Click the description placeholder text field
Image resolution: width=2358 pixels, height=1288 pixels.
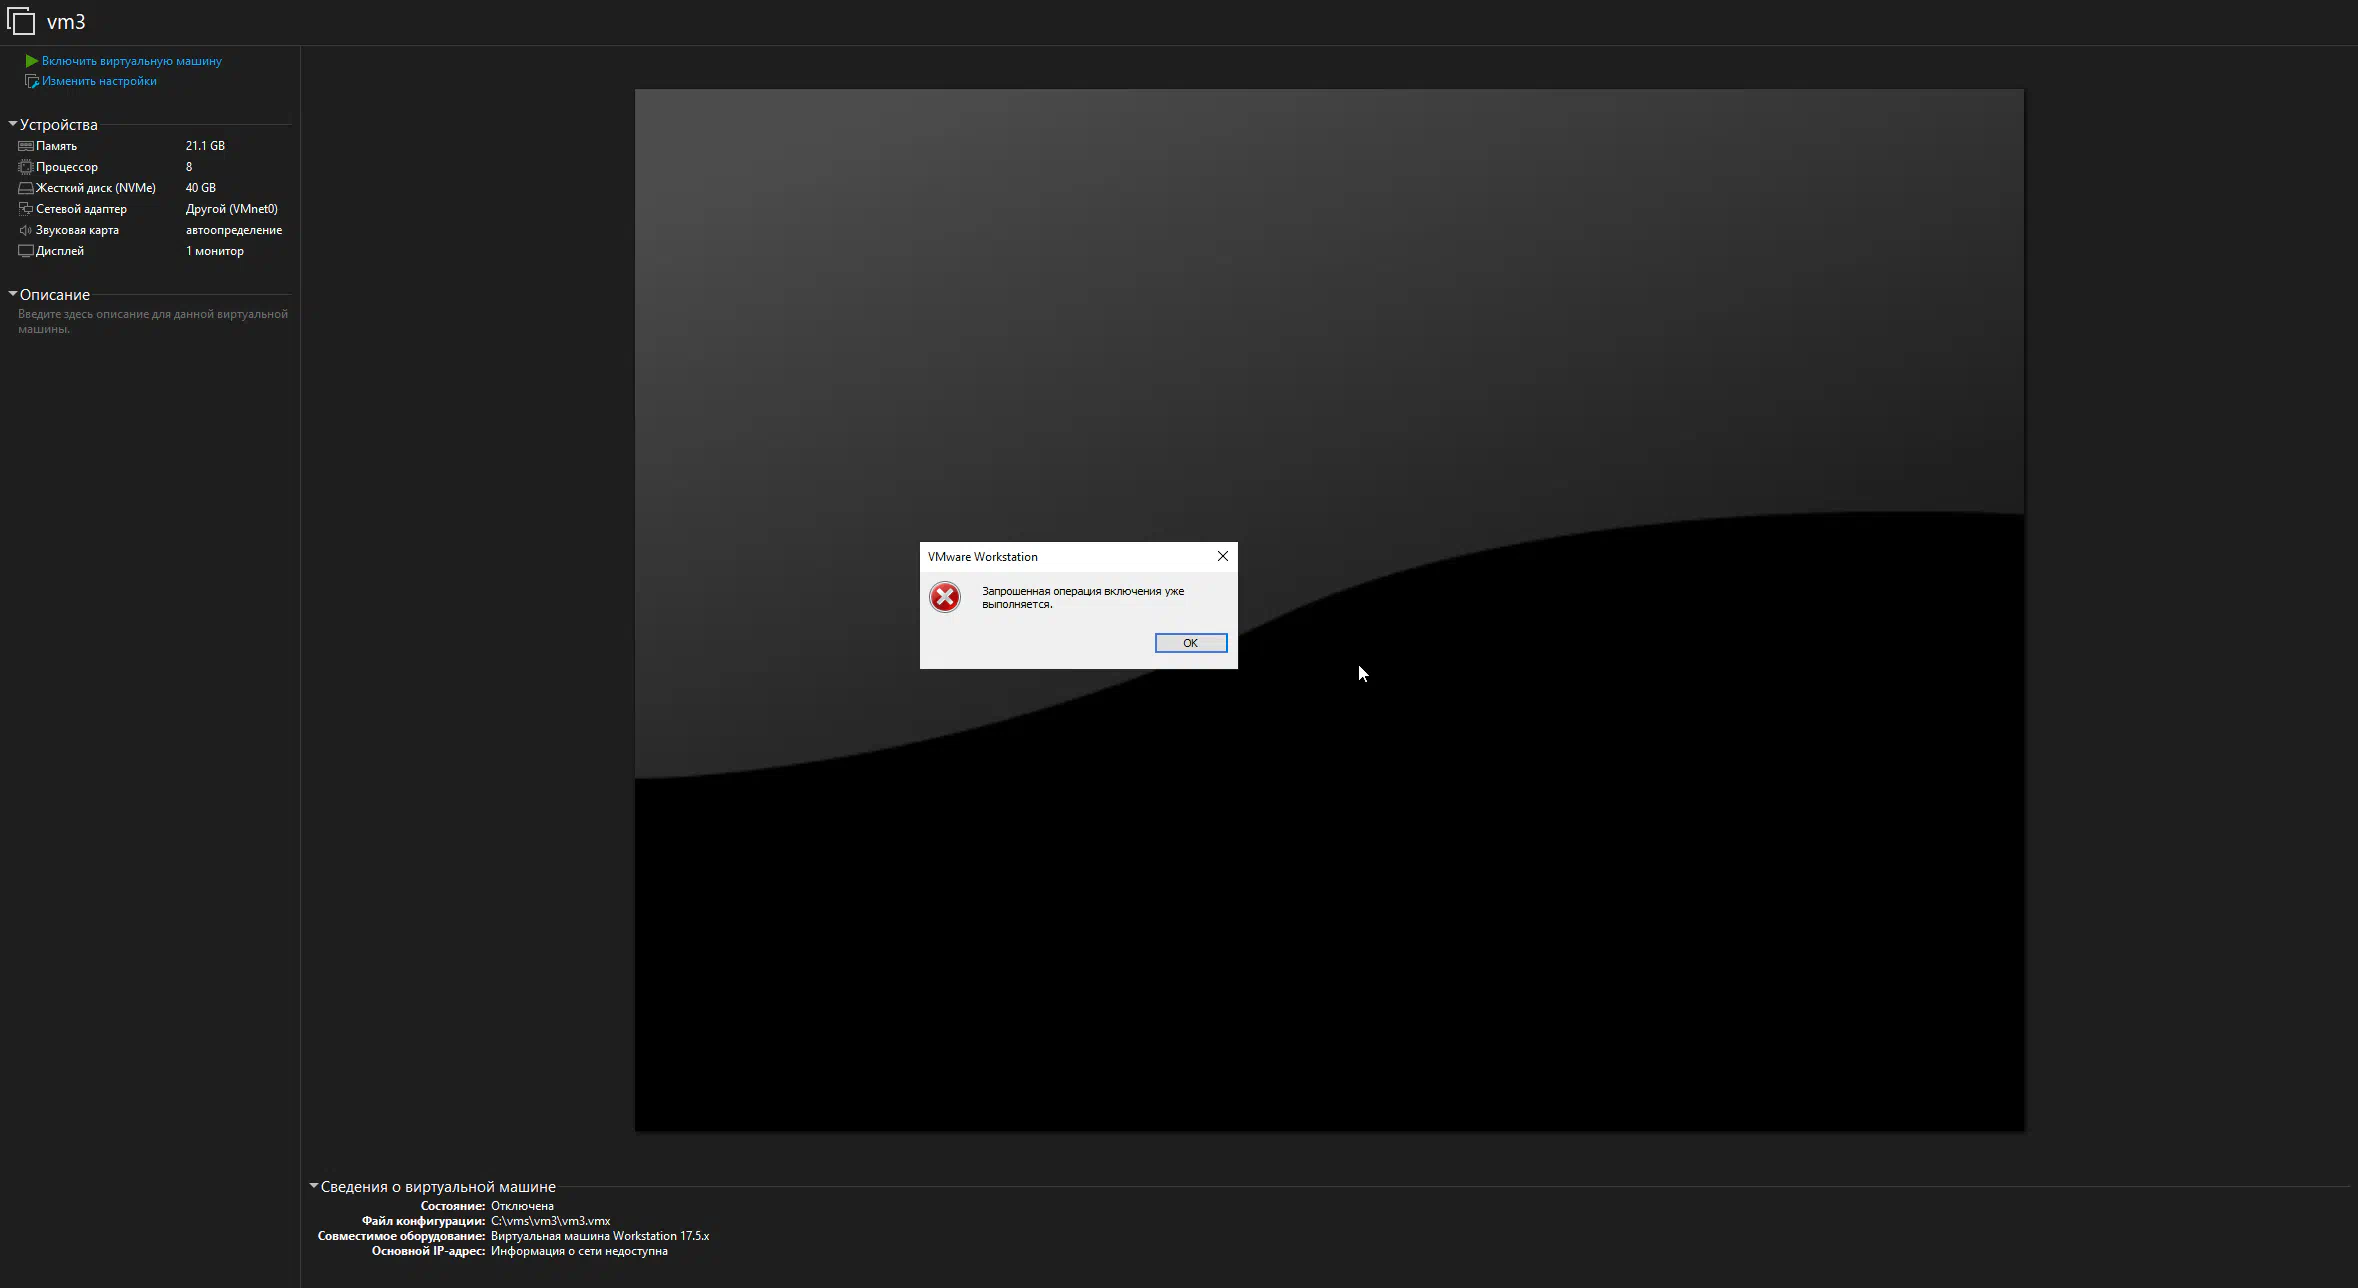(x=153, y=321)
